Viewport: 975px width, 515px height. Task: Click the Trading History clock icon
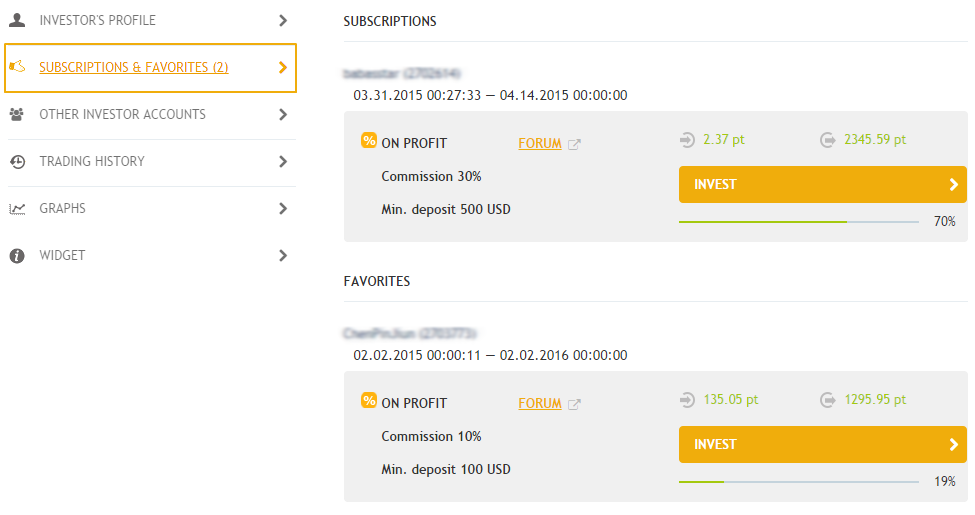tap(17, 162)
